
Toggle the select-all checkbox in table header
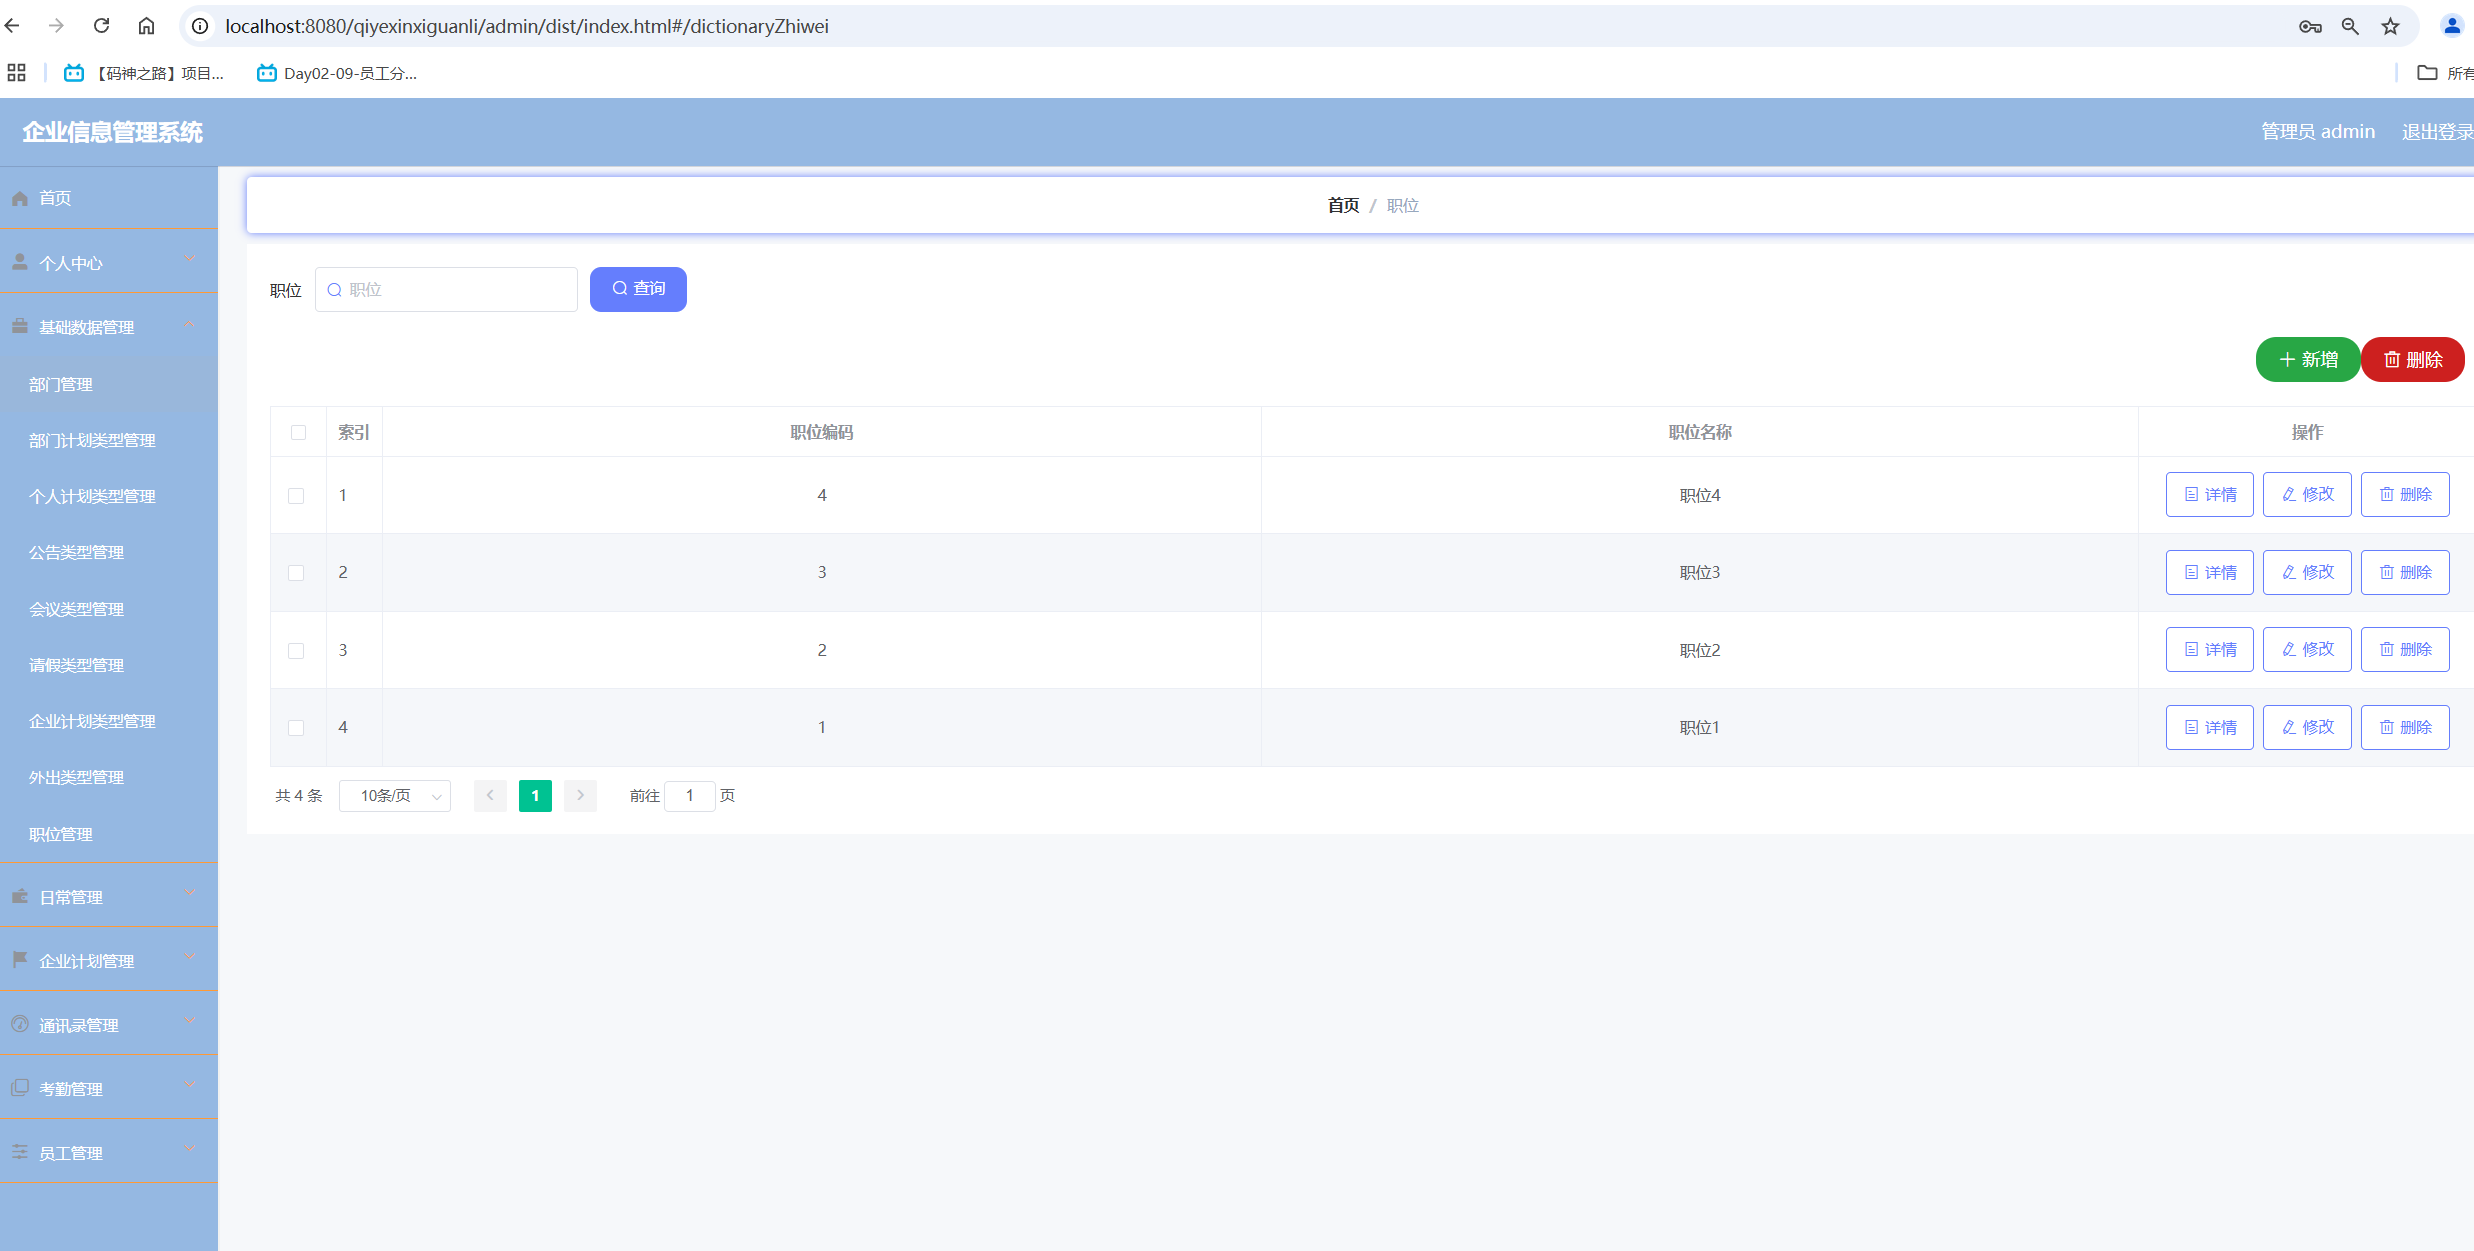pyautogui.click(x=298, y=432)
